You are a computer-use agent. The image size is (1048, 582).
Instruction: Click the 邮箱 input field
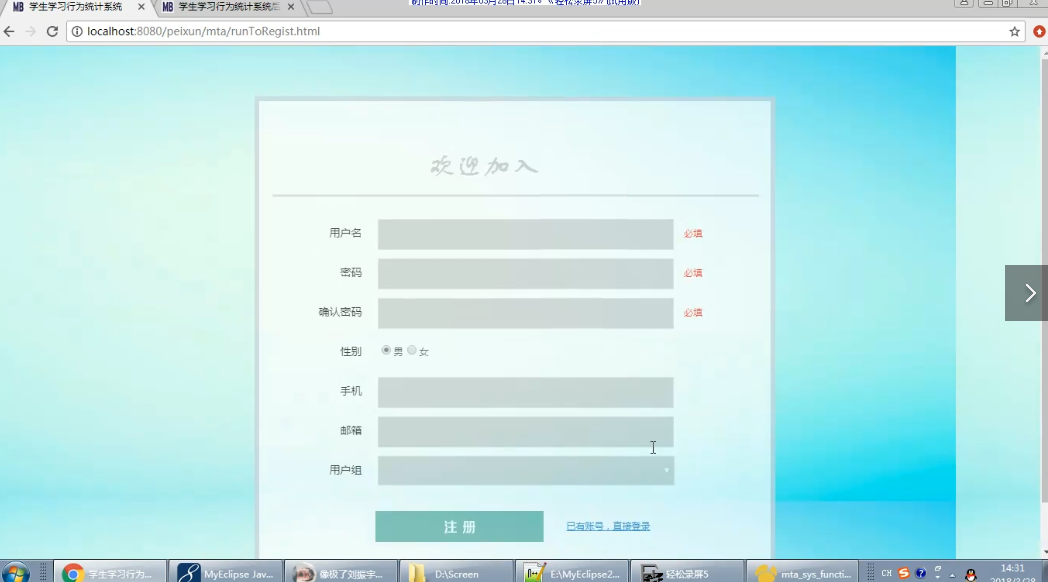pyautogui.click(x=525, y=432)
